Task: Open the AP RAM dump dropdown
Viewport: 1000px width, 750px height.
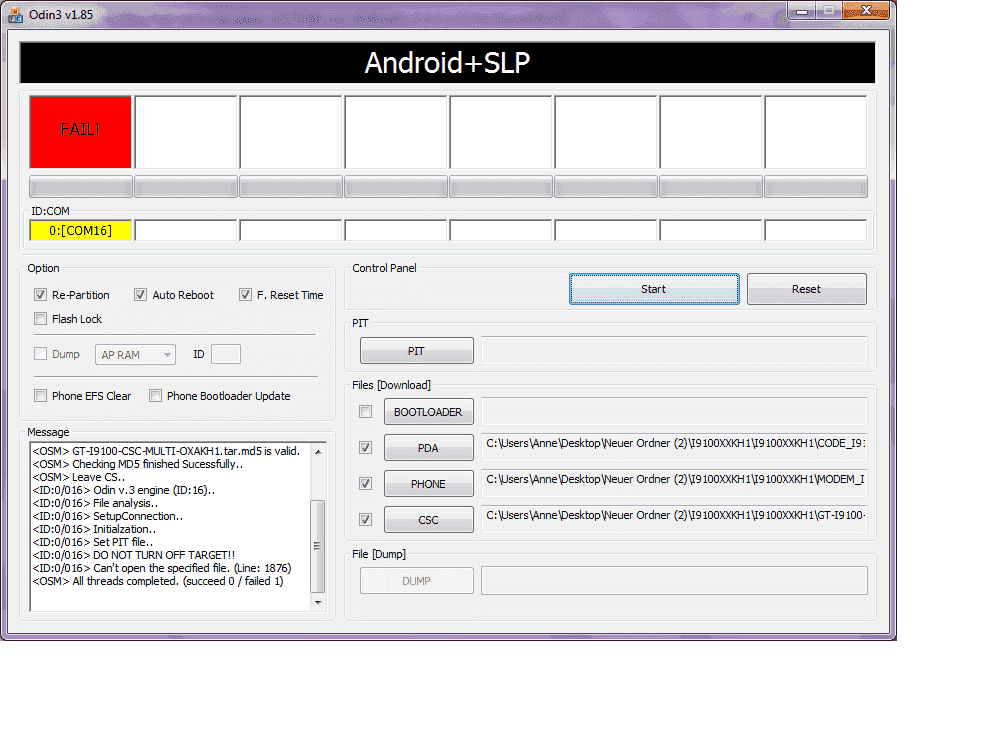Action: pos(135,355)
